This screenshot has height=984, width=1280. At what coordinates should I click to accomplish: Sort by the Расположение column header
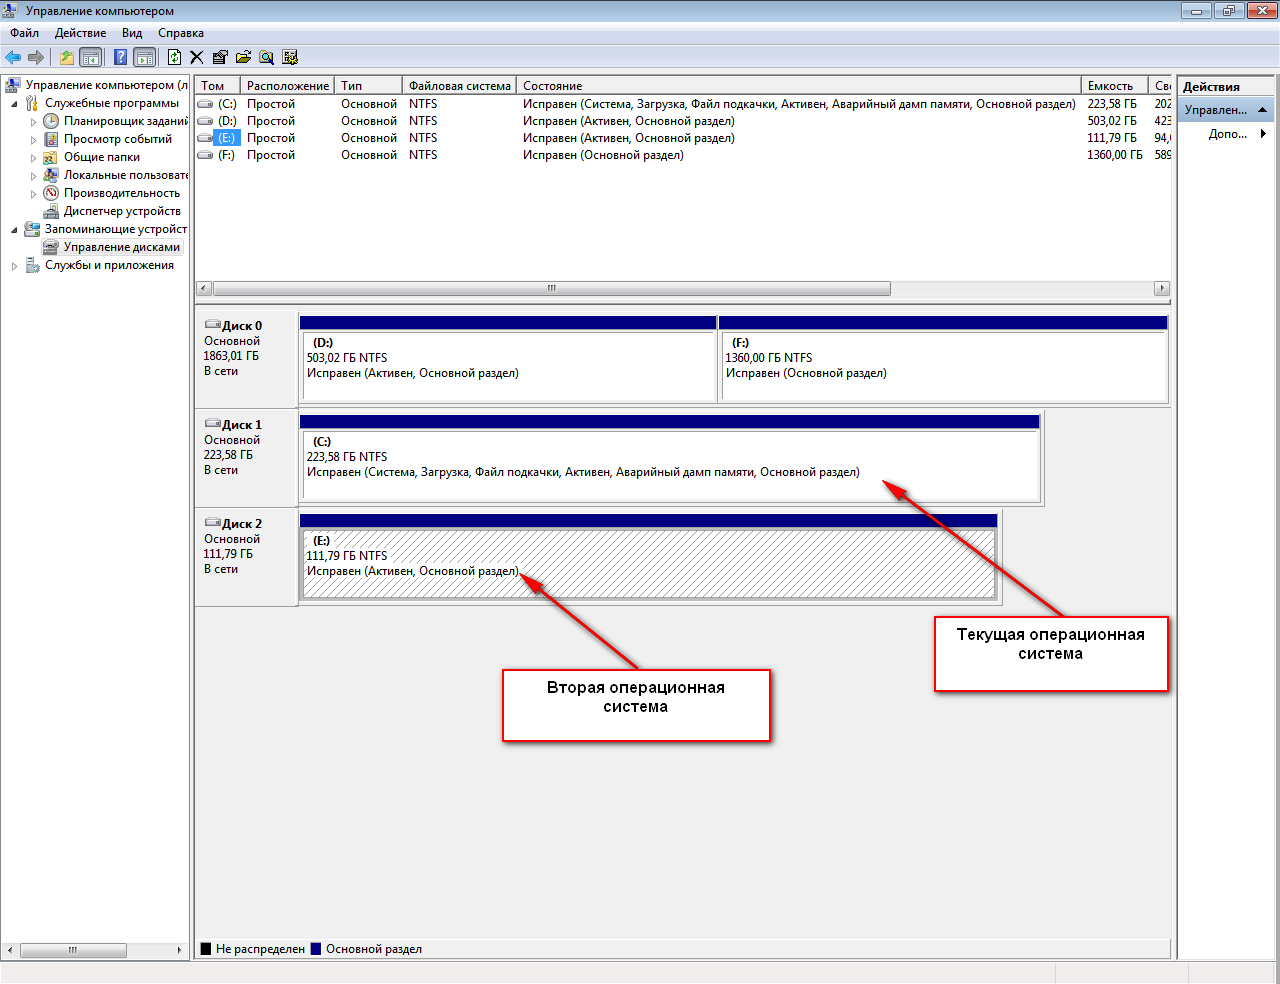click(287, 86)
